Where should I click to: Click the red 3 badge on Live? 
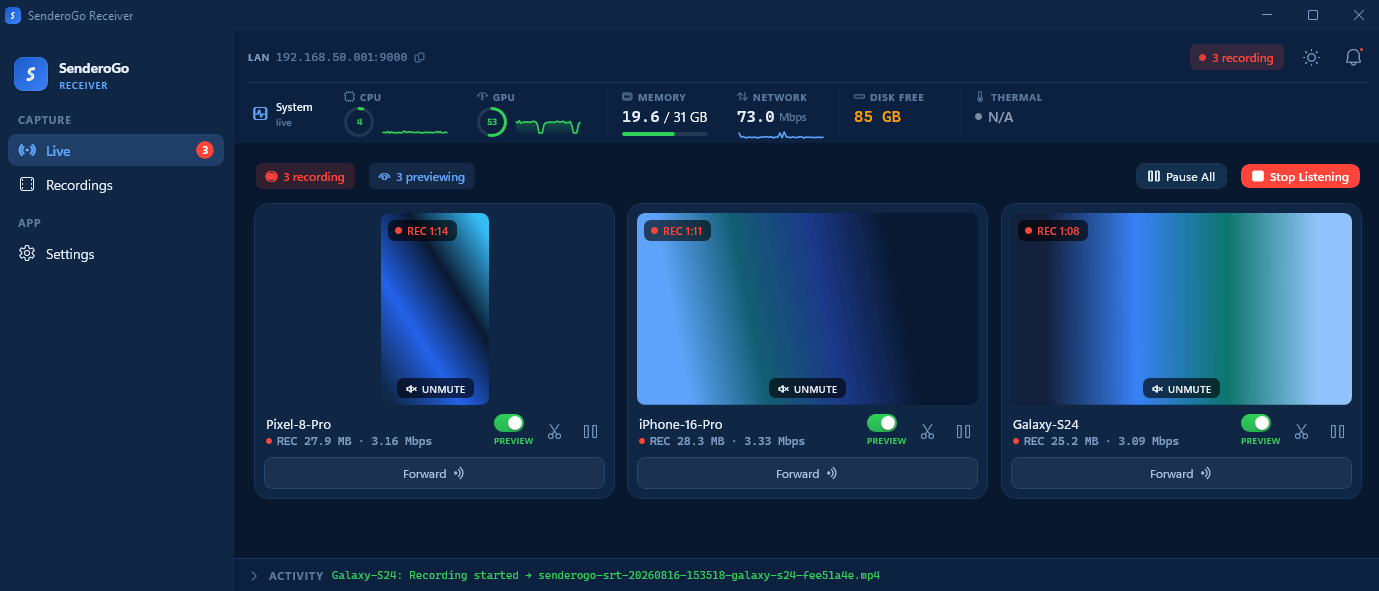205,150
